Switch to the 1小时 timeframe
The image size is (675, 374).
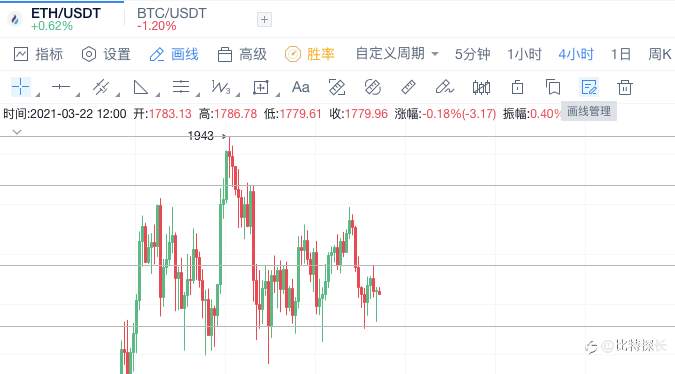pos(524,54)
